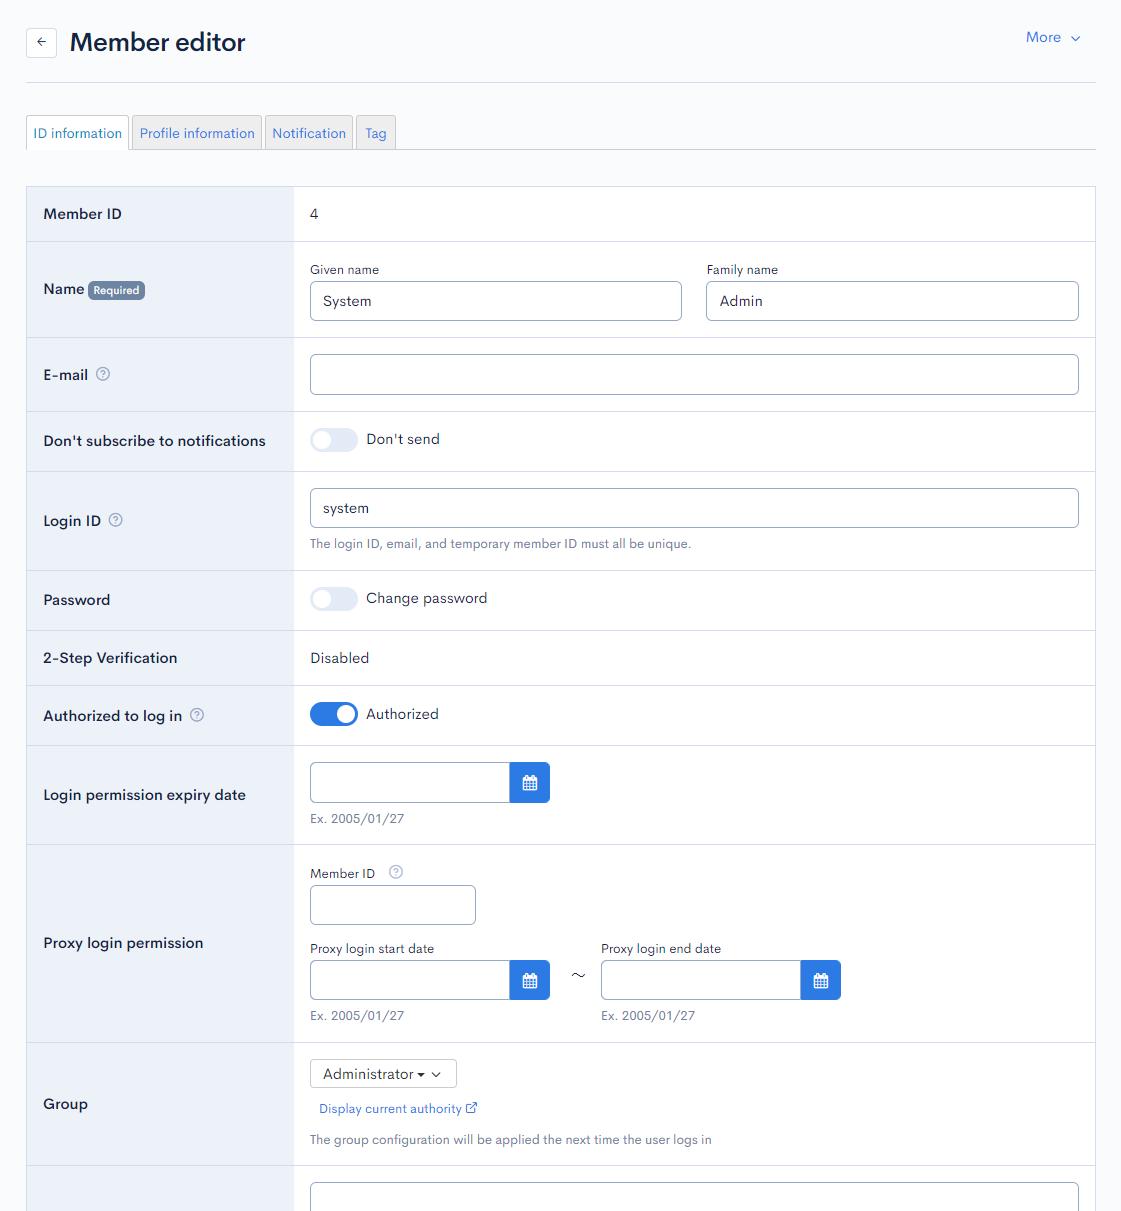Open the Login permission expiry date calendar picker

529,782
